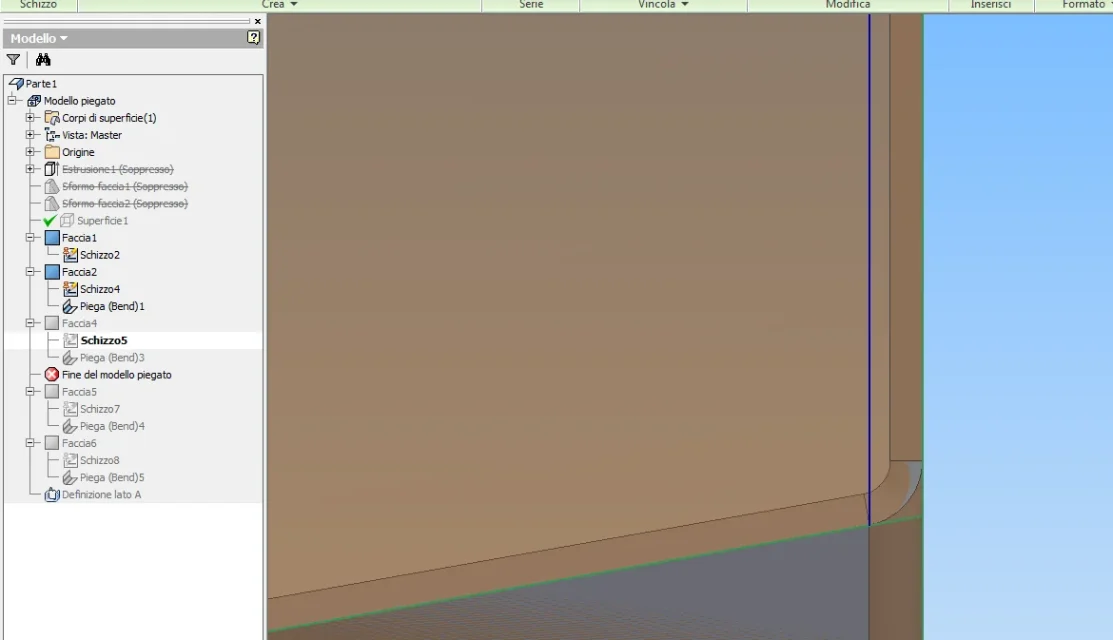Collapse the Faccia6 node
Image resolution: width=1113 pixels, height=640 pixels.
(30, 443)
